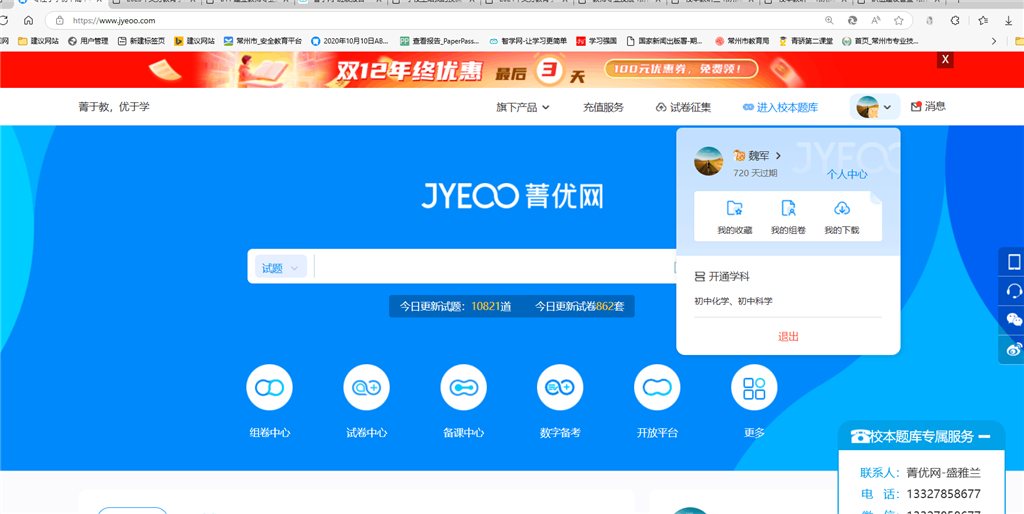Image resolution: width=1024 pixels, height=514 pixels.
Task: Open 我的收藏 favorites folder icon
Action: [x=735, y=208]
